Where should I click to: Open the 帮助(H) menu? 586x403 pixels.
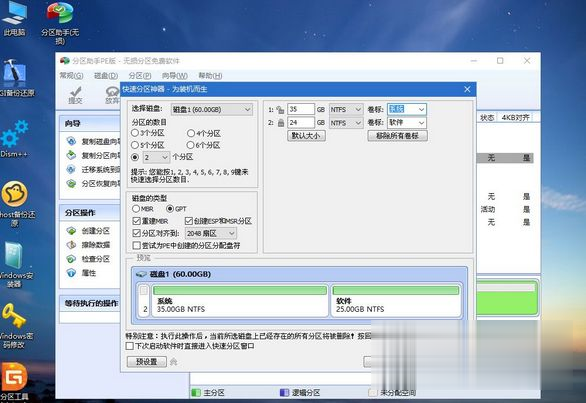coord(210,76)
